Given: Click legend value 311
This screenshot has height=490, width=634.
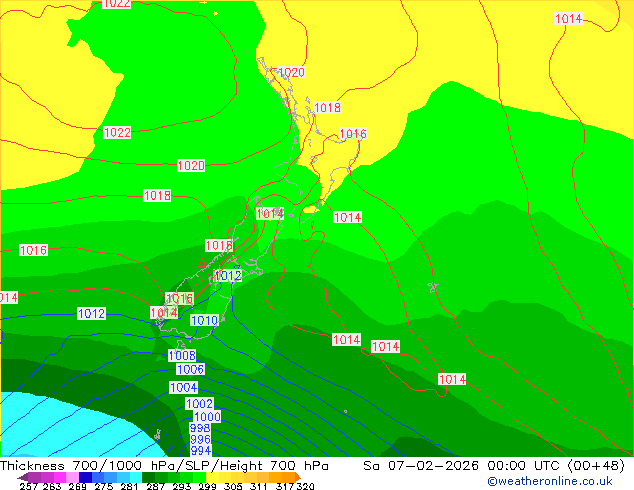Looking at the screenshot, I should [x=259, y=486].
